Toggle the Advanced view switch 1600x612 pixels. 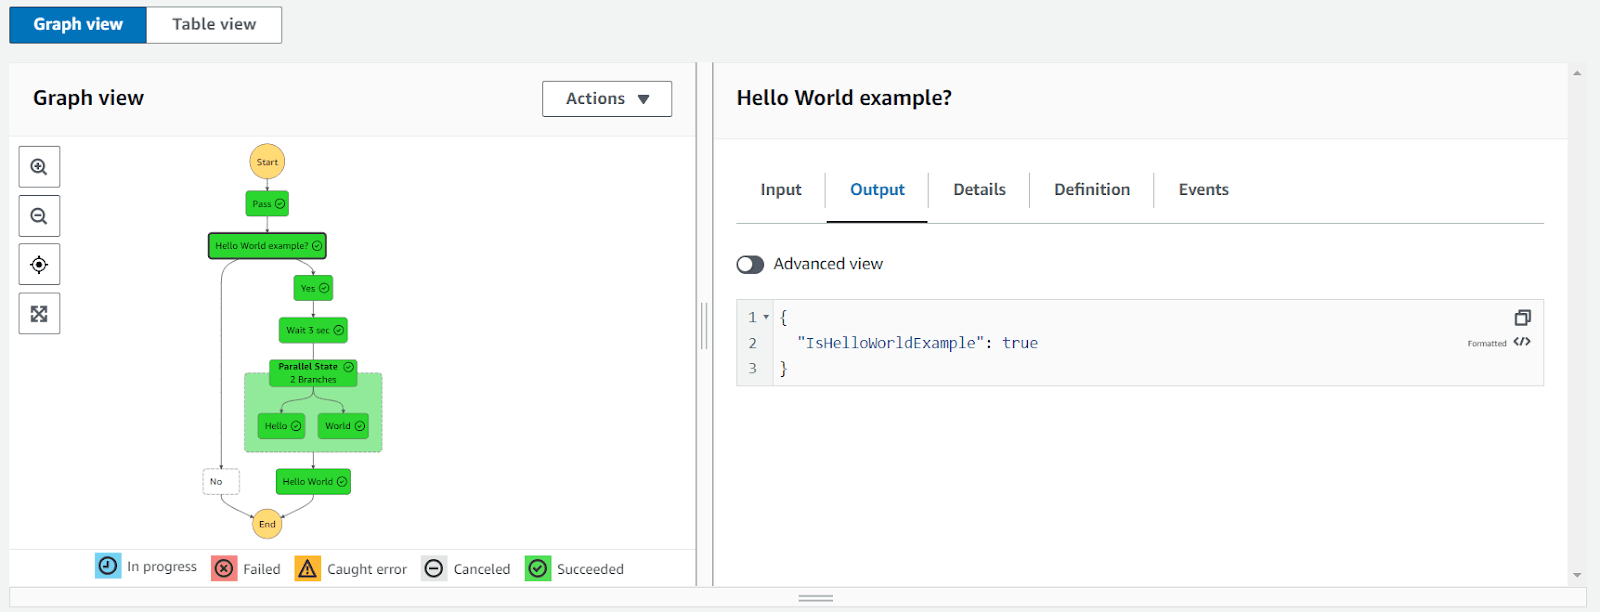click(x=750, y=264)
